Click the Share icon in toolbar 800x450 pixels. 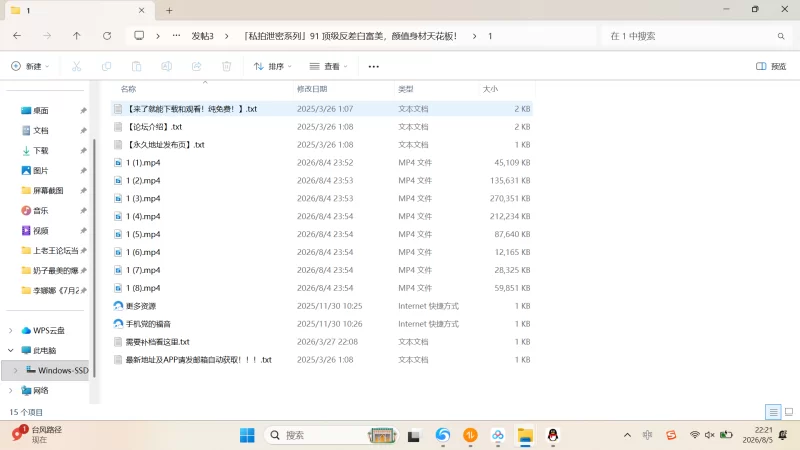tap(196, 66)
